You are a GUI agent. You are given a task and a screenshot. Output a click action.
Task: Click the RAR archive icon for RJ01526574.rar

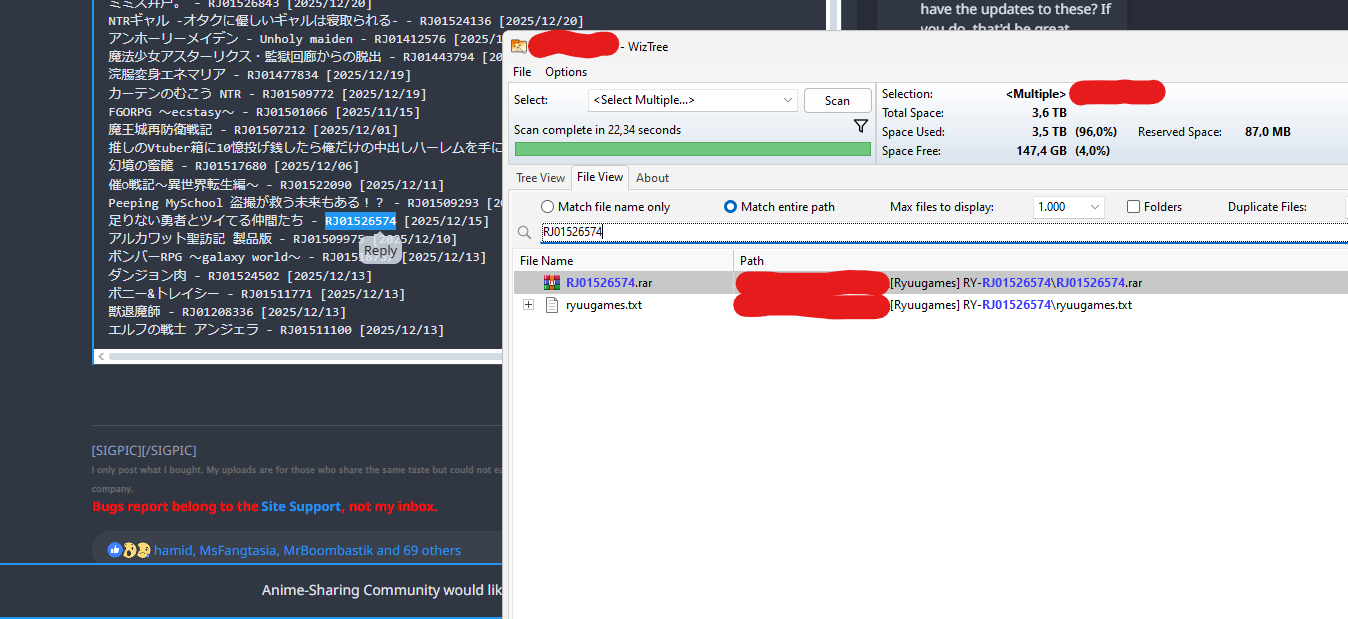[x=552, y=283]
